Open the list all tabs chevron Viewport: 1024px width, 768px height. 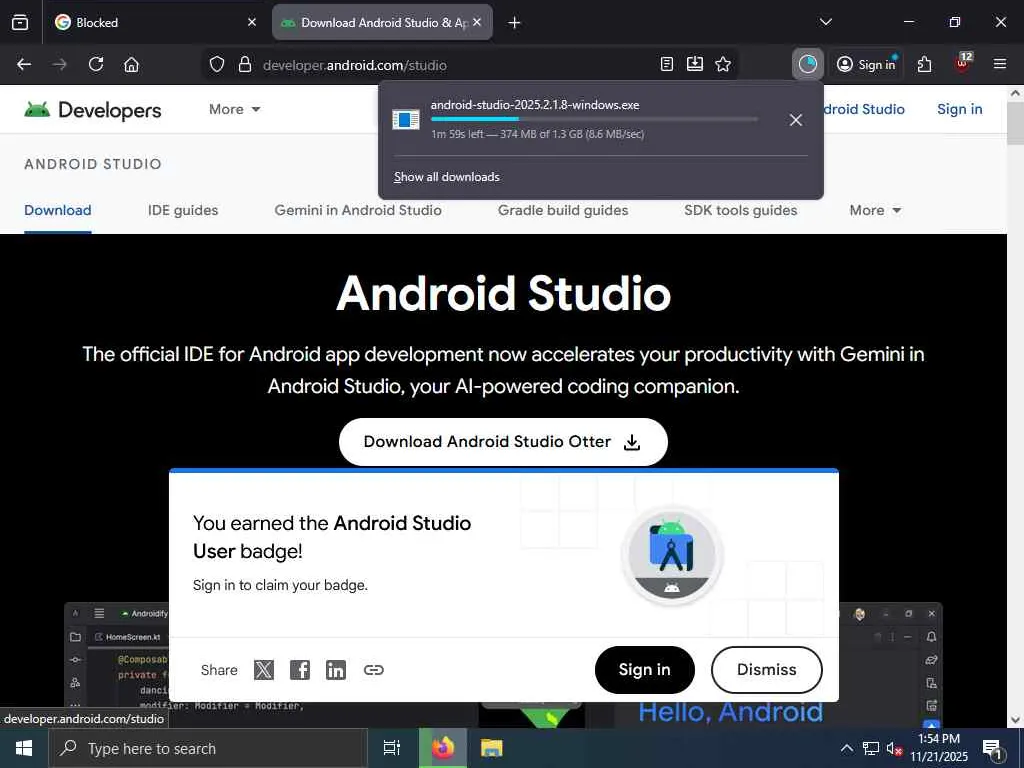826,22
